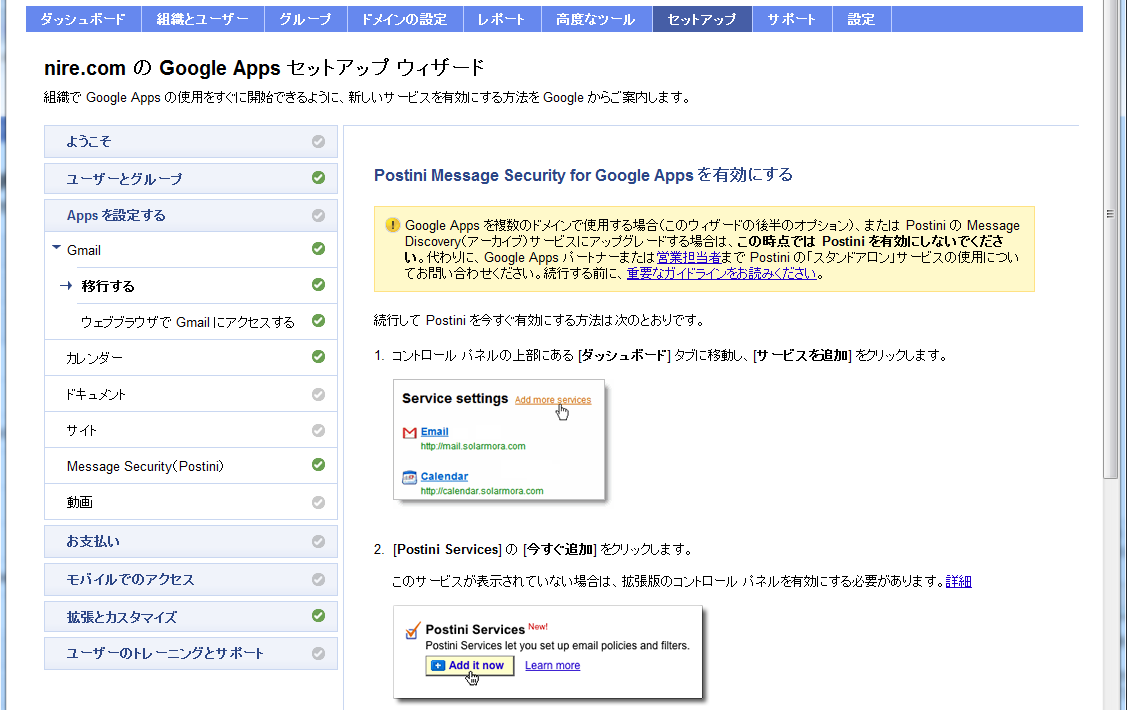Image resolution: width=1127 pixels, height=710 pixels.
Task: Click the page vertical scrollbar thumb
Action: (1111, 240)
